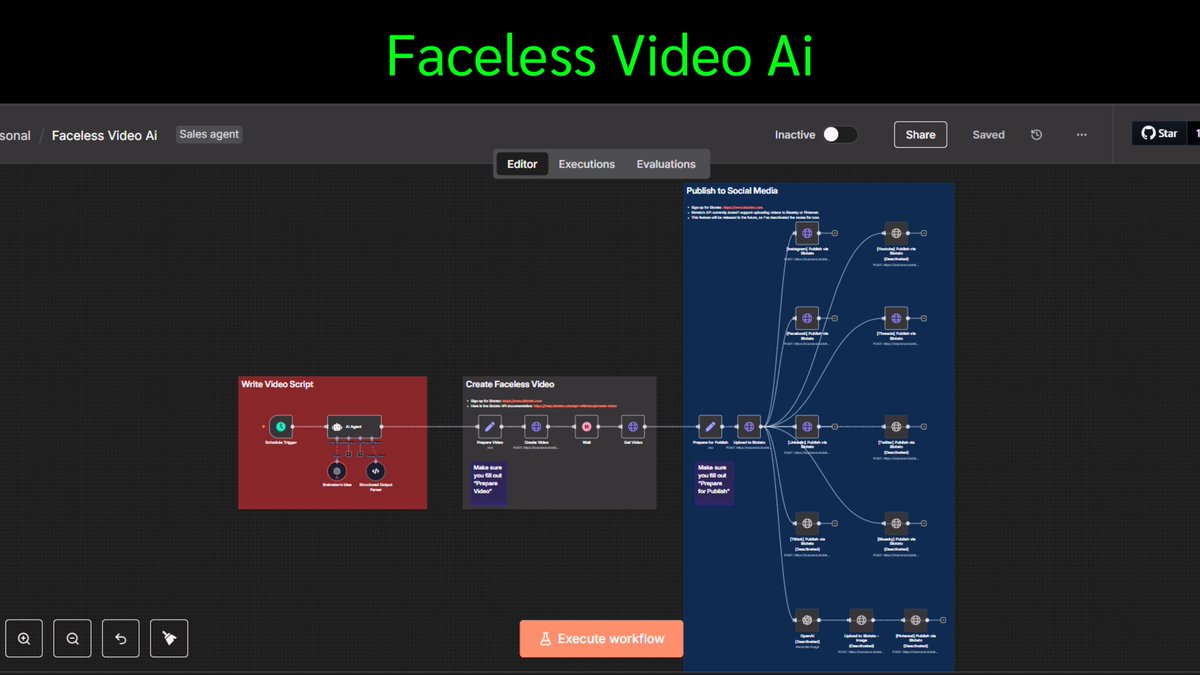The height and width of the screenshot is (675, 1200).
Task: Open the Upload to Blotato node
Action: coord(749,427)
